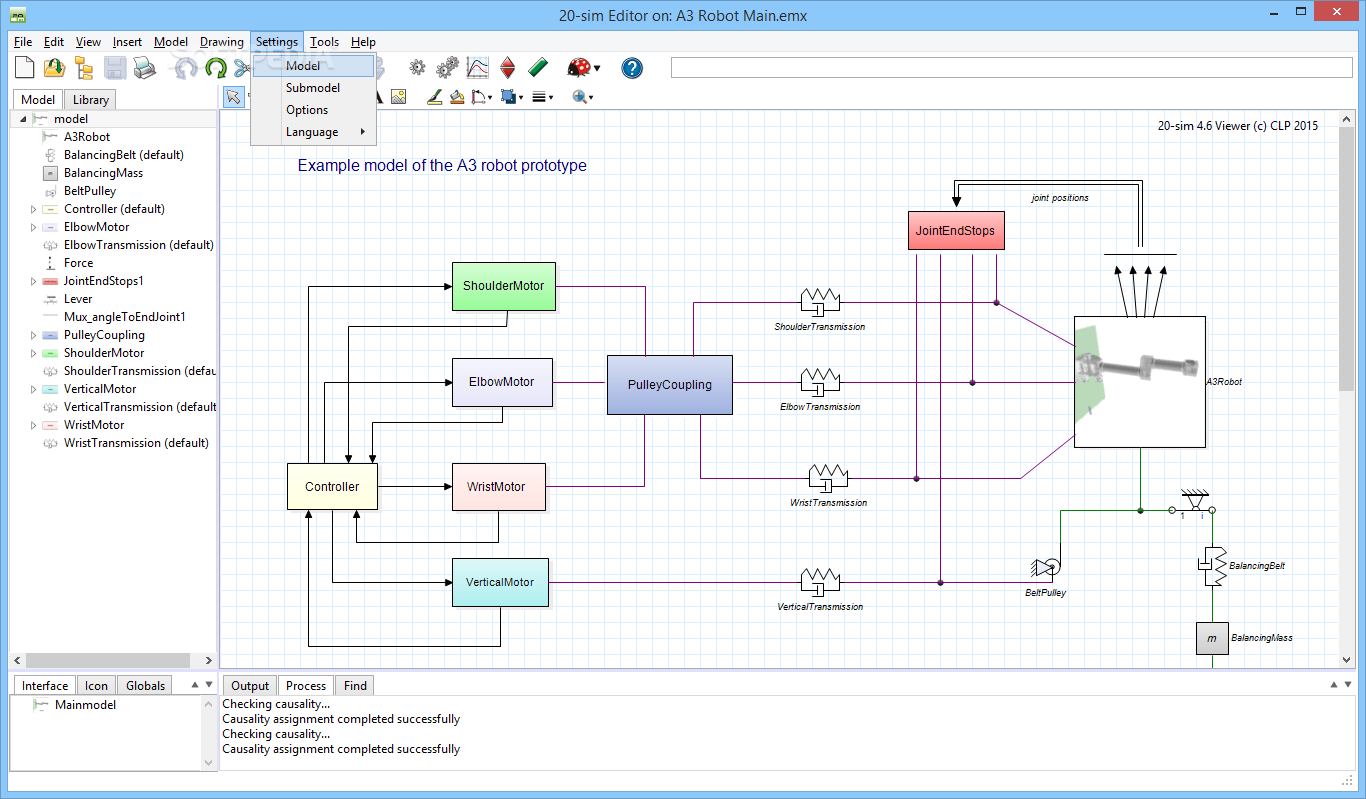
Task: Open the Insert menu
Action: click(x=127, y=42)
